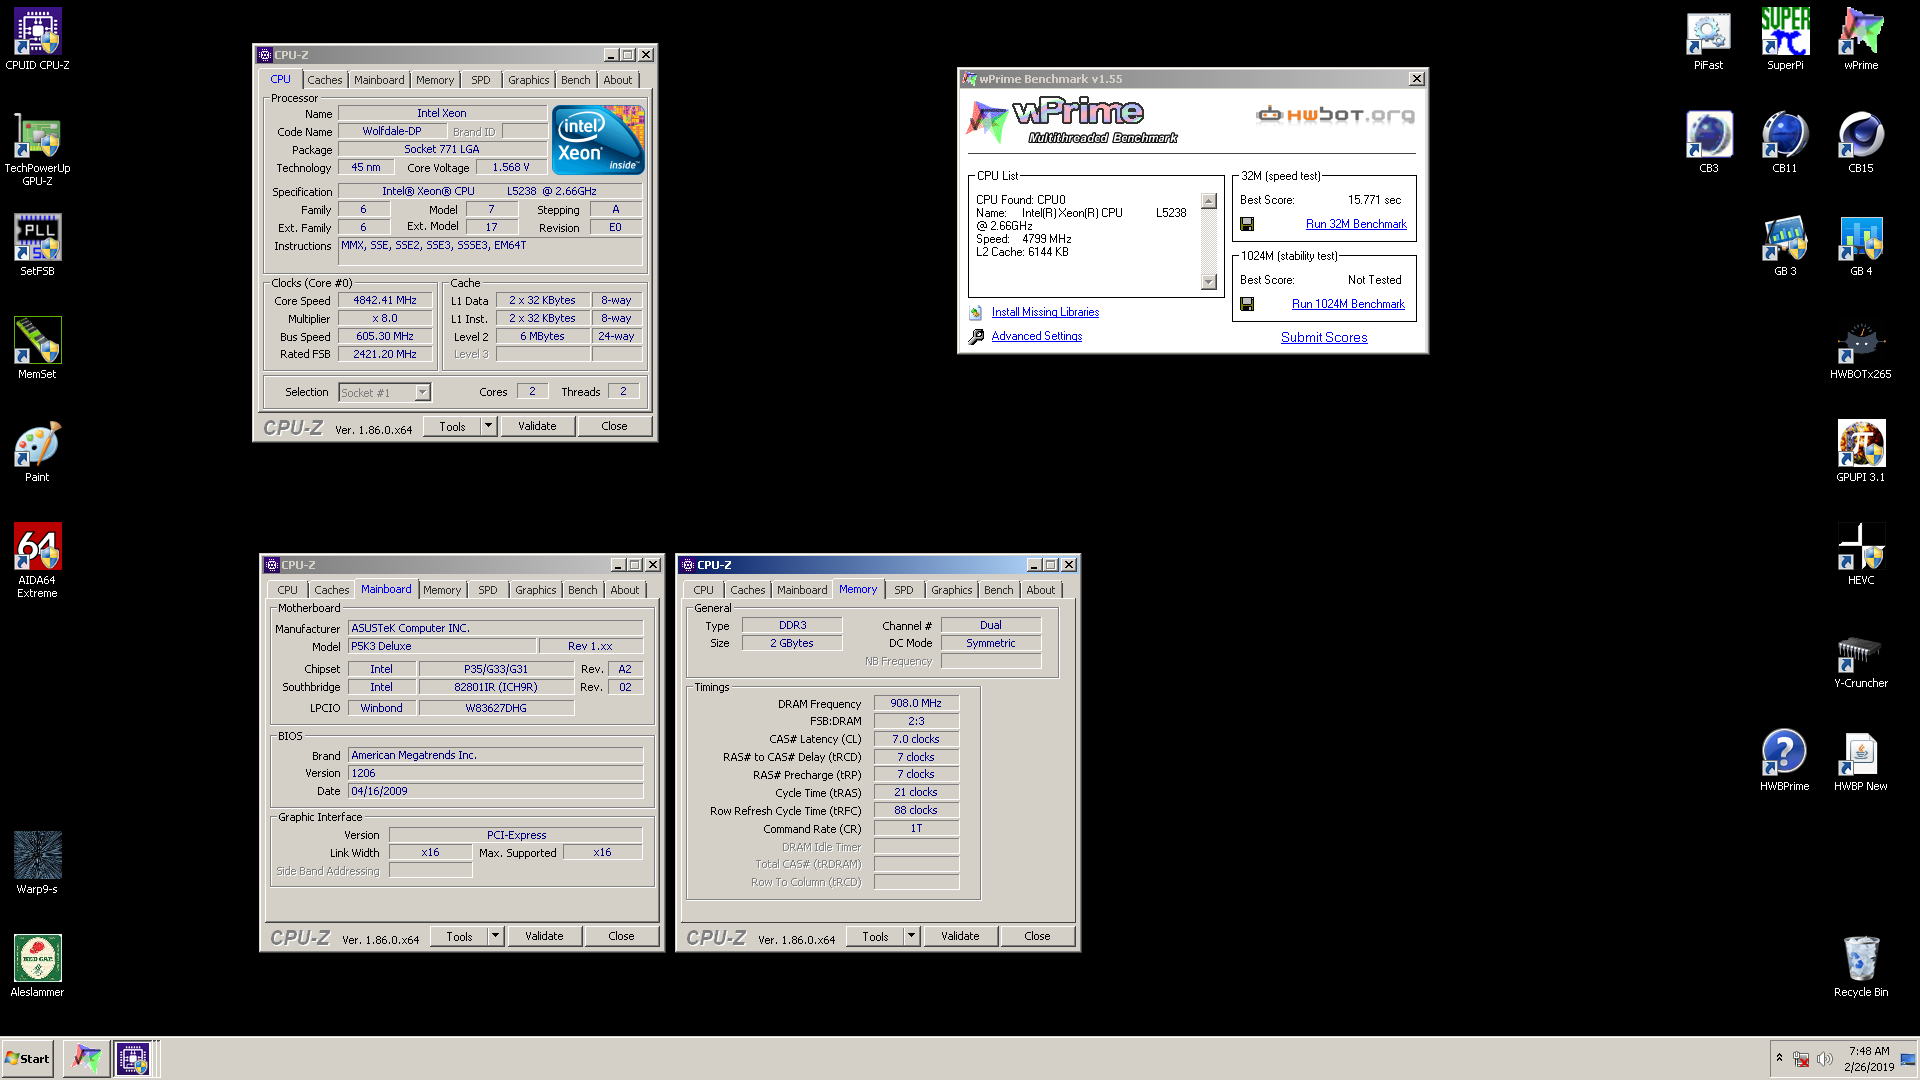Click Tools button in top CPU-Z window
This screenshot has width=1920, height=1080.
point(452,426)
